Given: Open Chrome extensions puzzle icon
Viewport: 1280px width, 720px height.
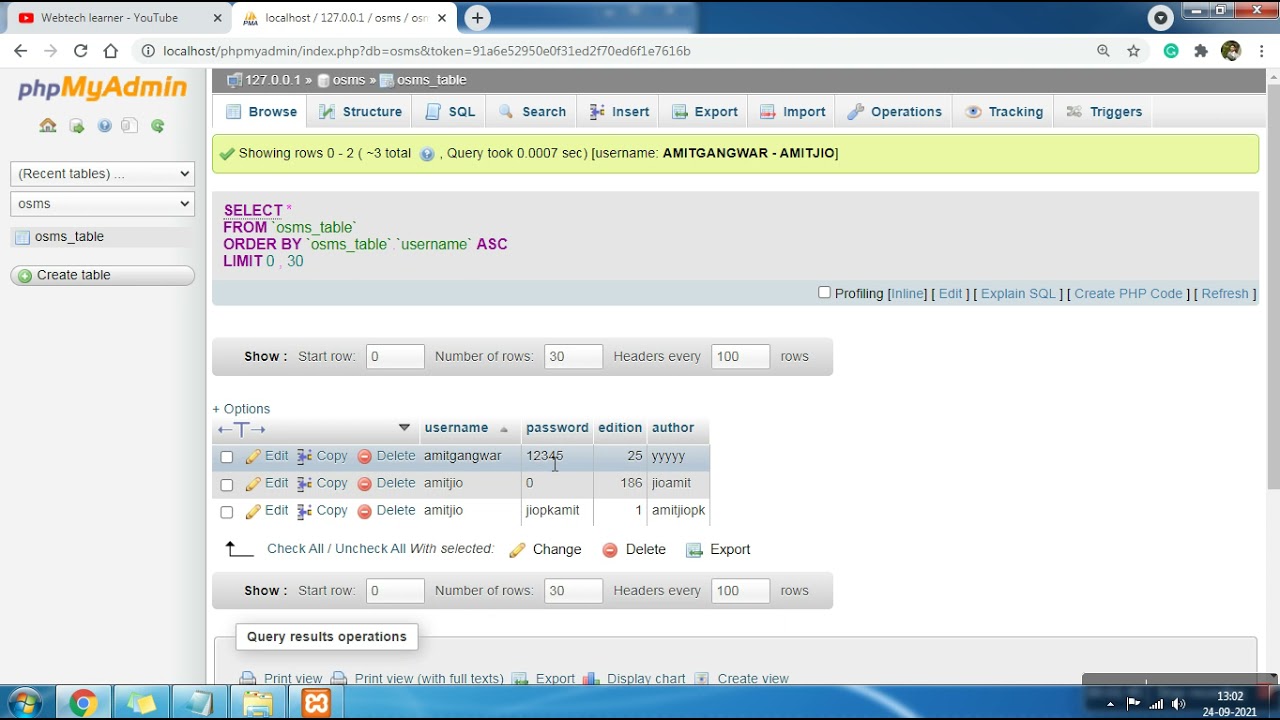Looking at the screenshot, I should click(1201, 51).
